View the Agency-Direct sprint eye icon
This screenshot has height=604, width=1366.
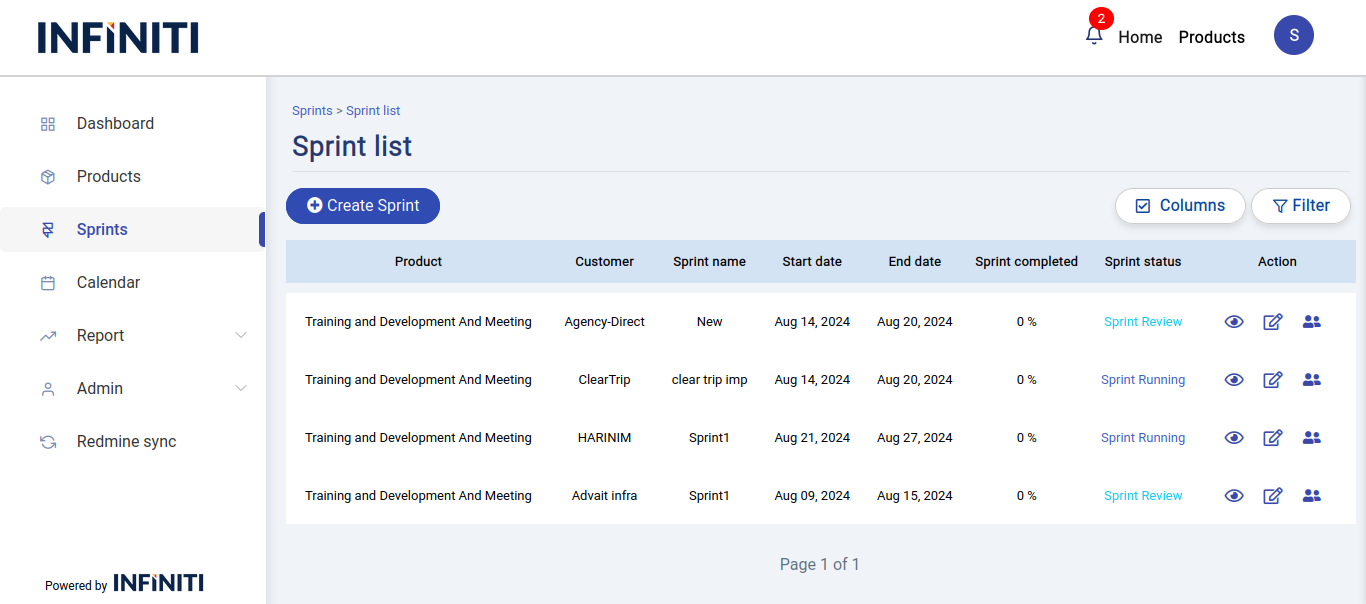tap(1234, 322)
